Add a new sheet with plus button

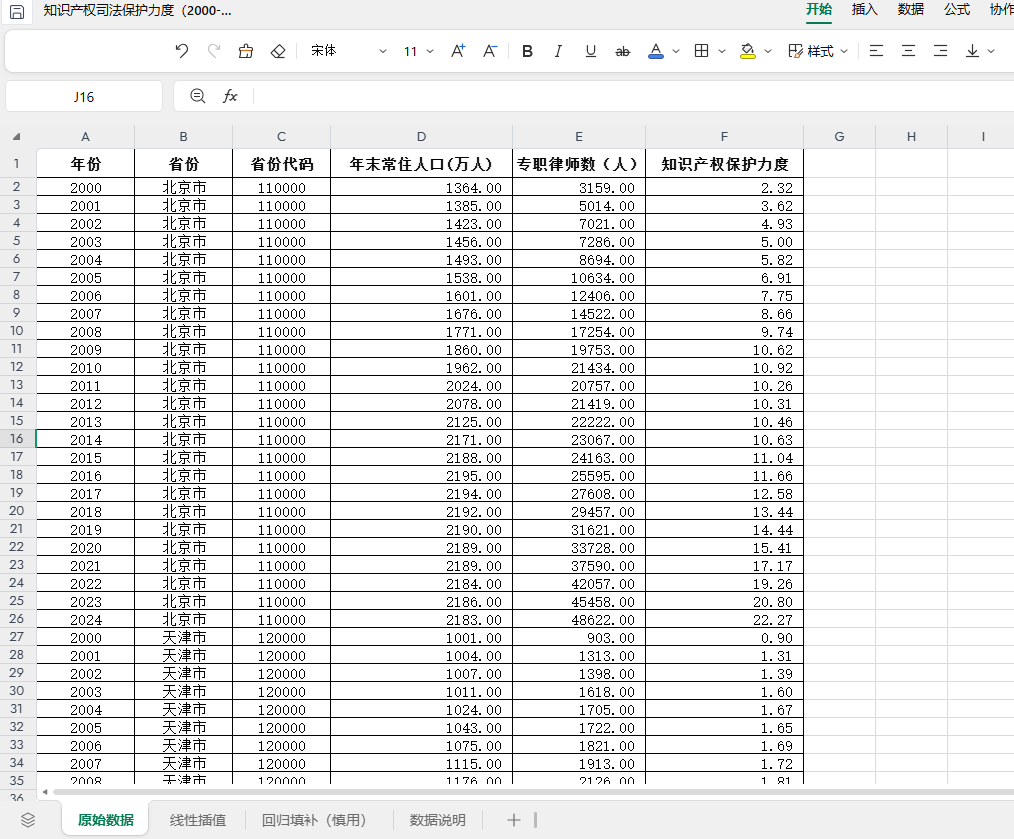tap(513, 820)
